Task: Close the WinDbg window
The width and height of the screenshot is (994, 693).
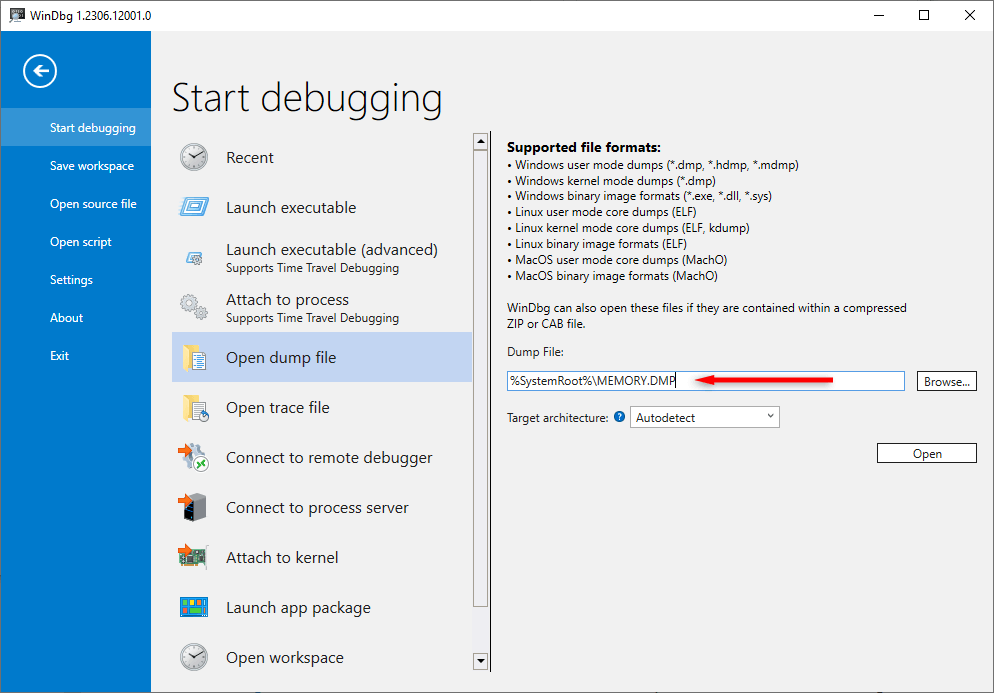Action: click(969, 15)
